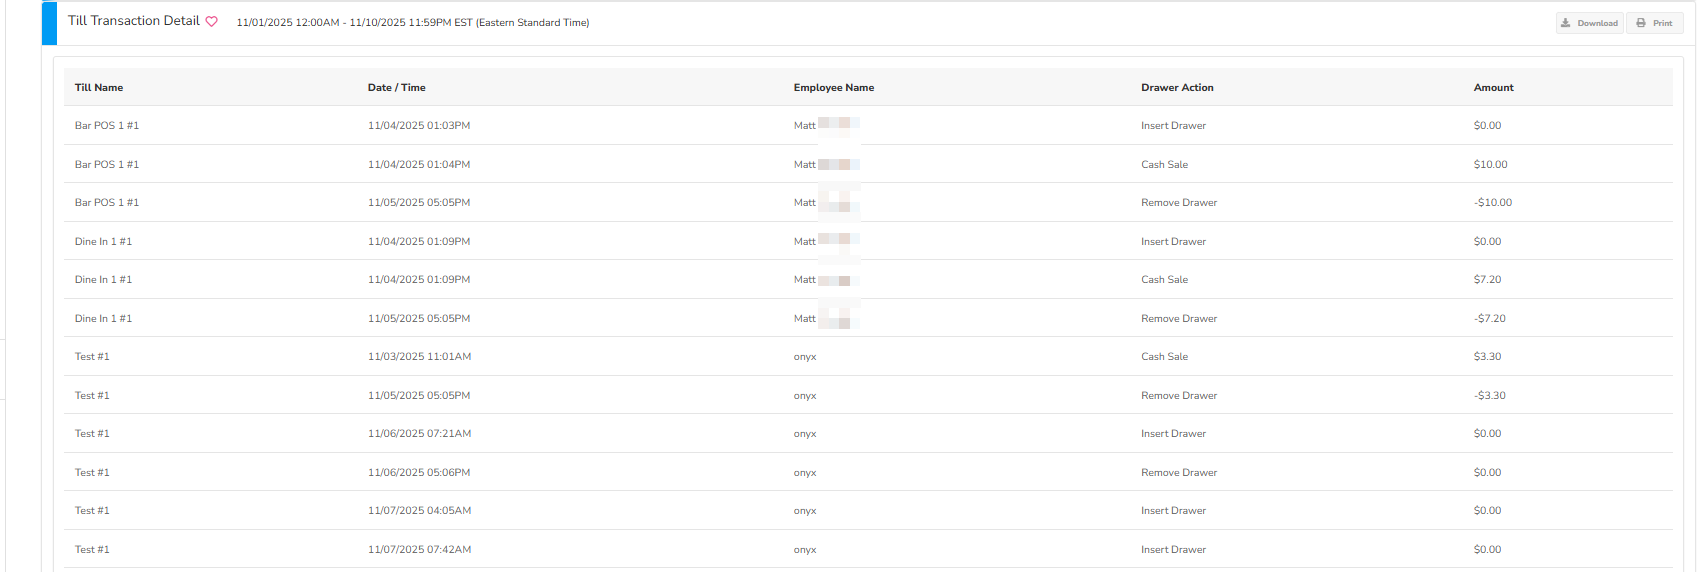Click the Print button
Screen dimensions: 1698x572
tap(1654, 23)
